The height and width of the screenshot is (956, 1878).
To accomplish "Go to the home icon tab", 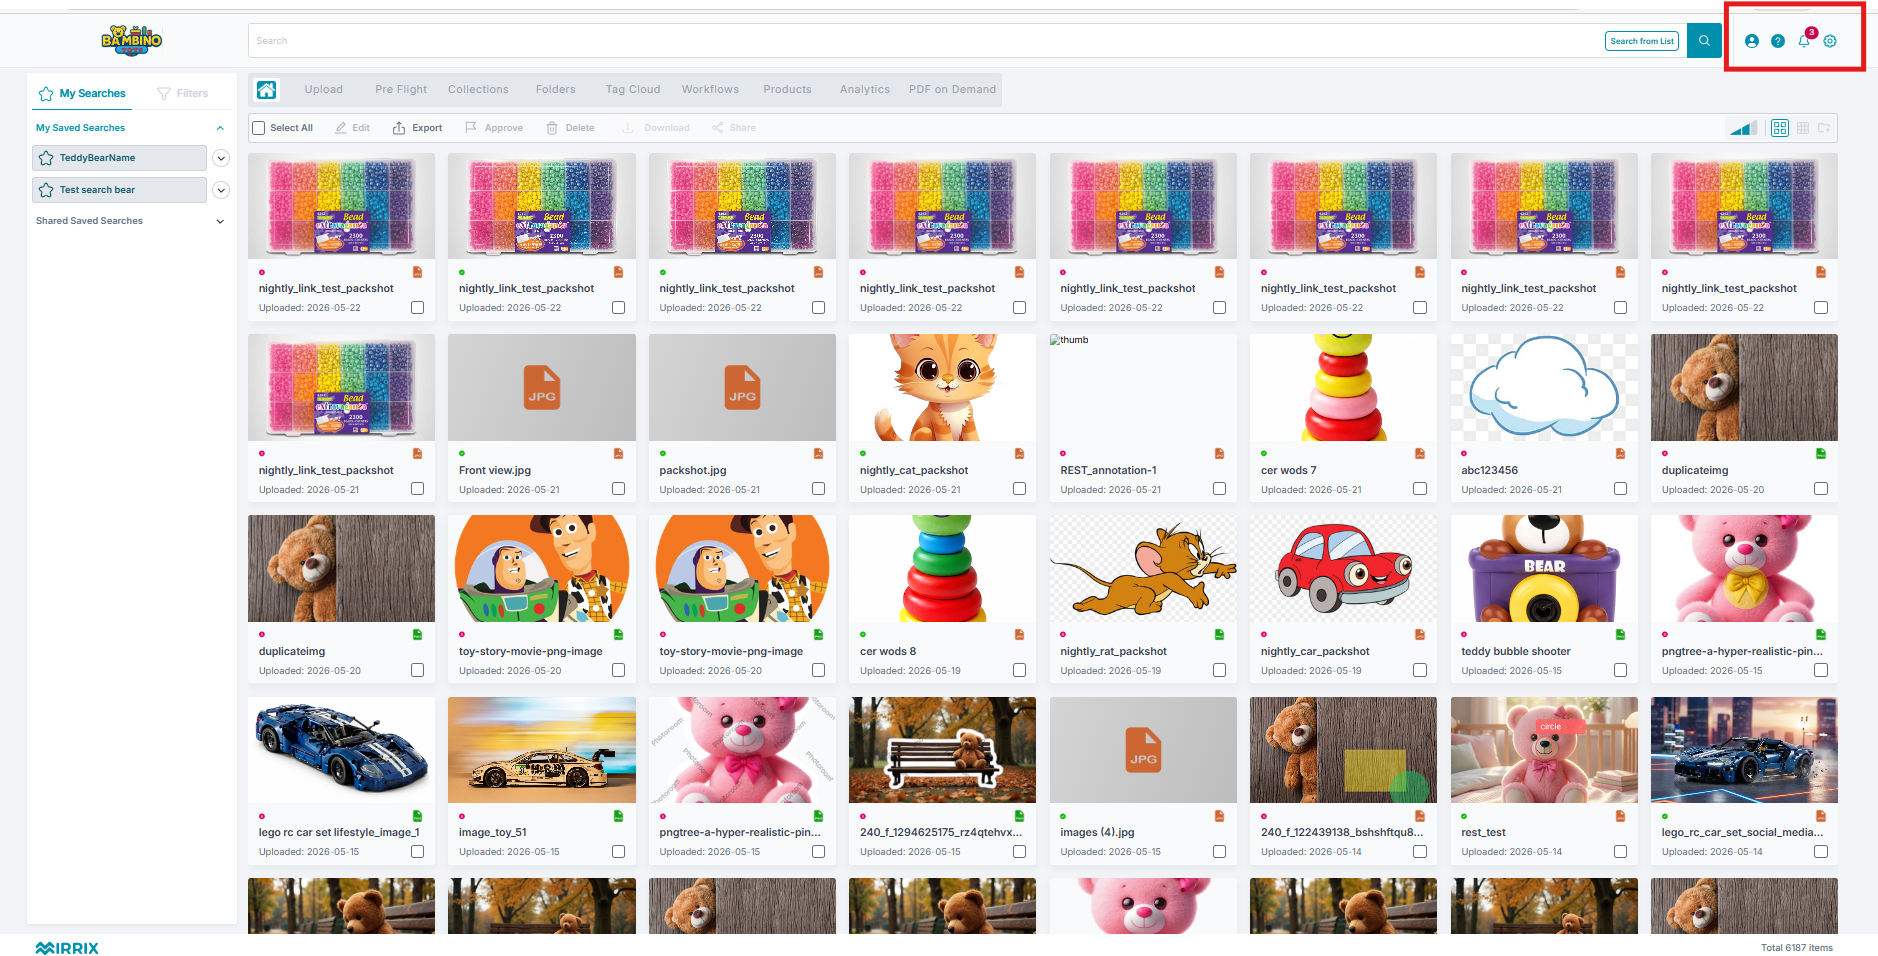I will click(x=267, y=90).
